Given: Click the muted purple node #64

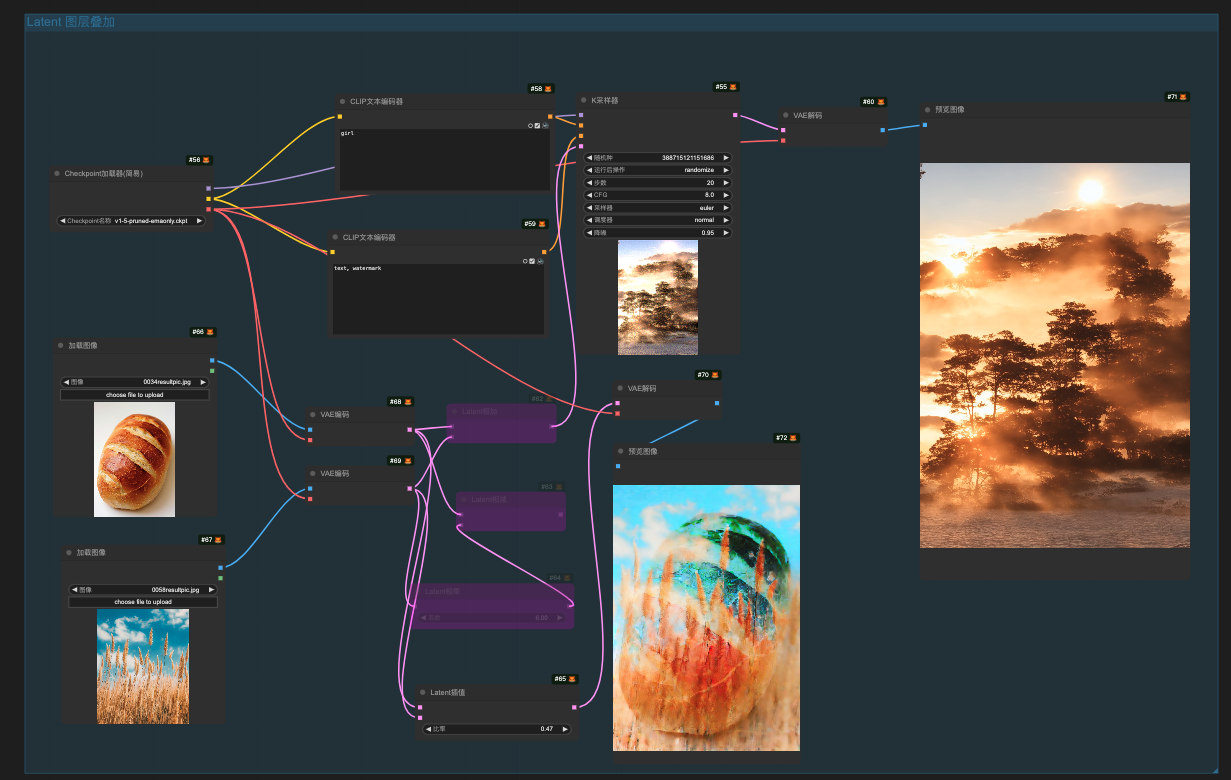Looking at the screenshot, I should click(494, 606).
